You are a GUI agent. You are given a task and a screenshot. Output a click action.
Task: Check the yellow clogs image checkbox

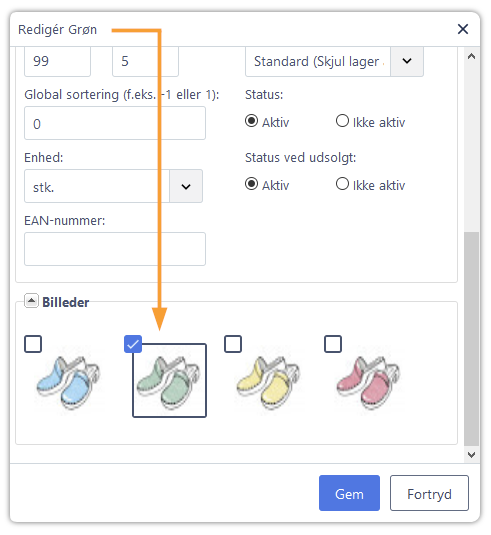tap(233, 344)
